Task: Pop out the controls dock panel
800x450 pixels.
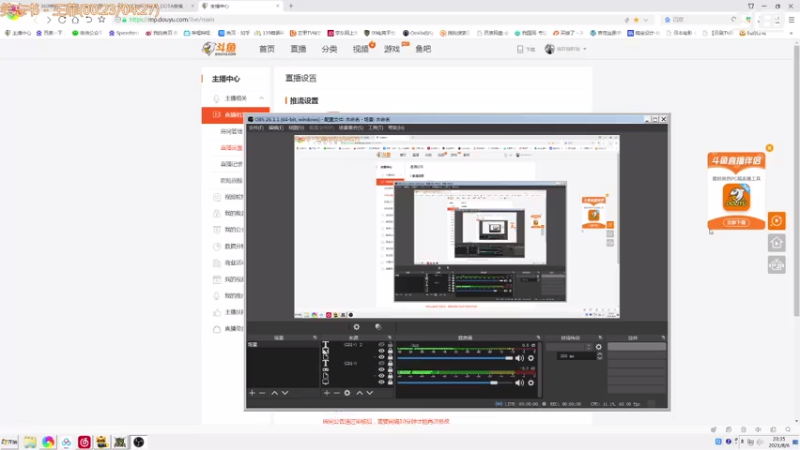Action: 663,338
